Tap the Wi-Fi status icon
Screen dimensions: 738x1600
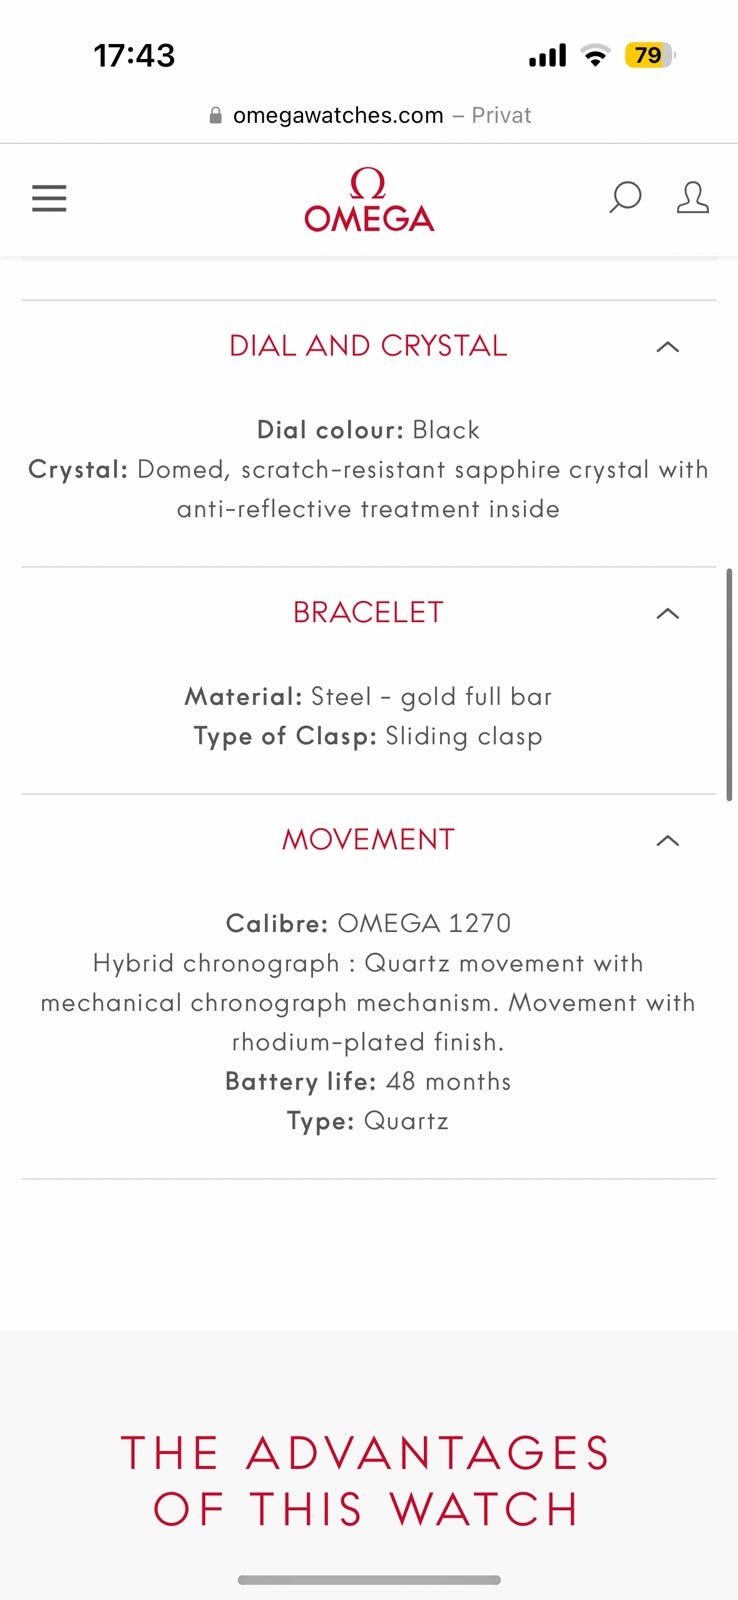pos(596,56)
